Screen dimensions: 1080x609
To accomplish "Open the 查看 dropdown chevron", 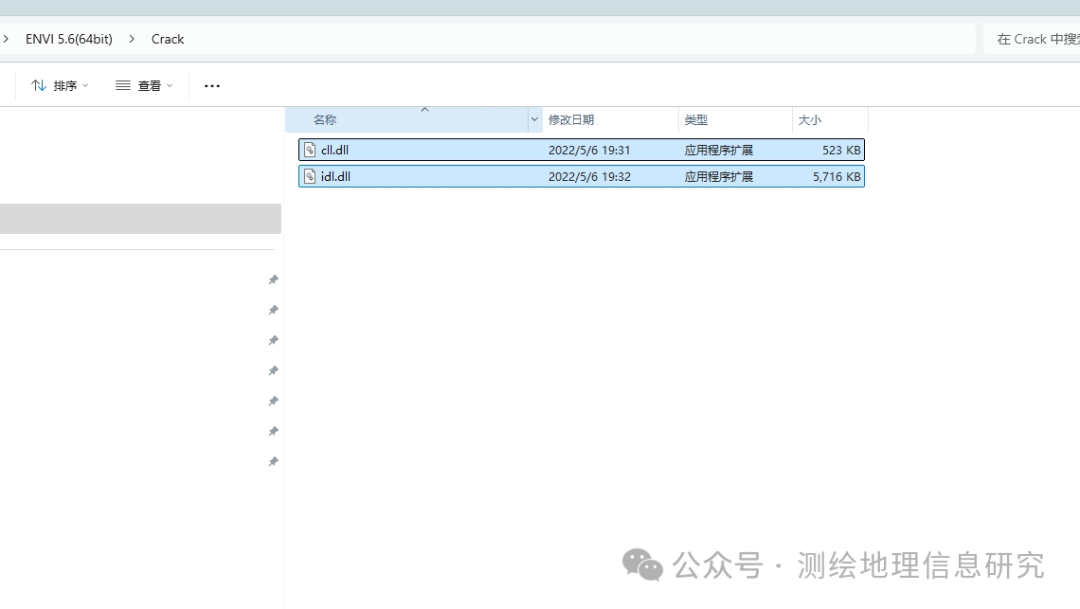I will coord(170,85).
